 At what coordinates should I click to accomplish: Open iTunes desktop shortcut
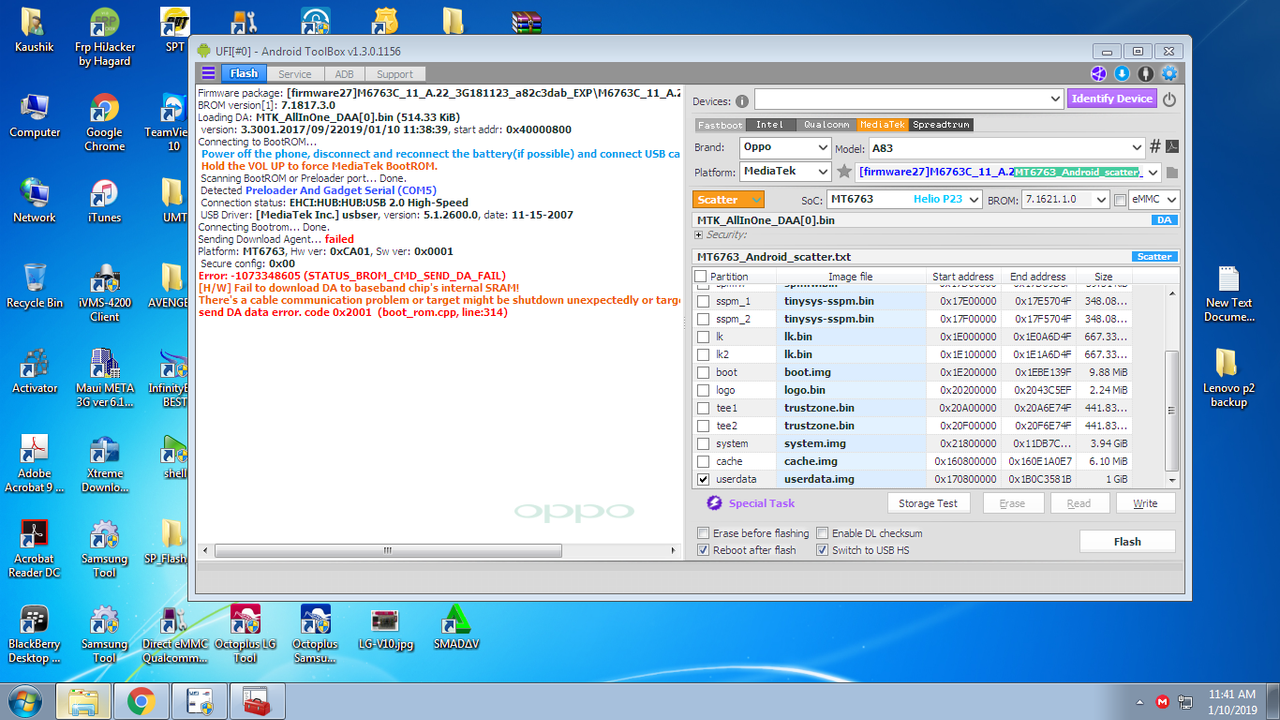(x=104, y=201)
